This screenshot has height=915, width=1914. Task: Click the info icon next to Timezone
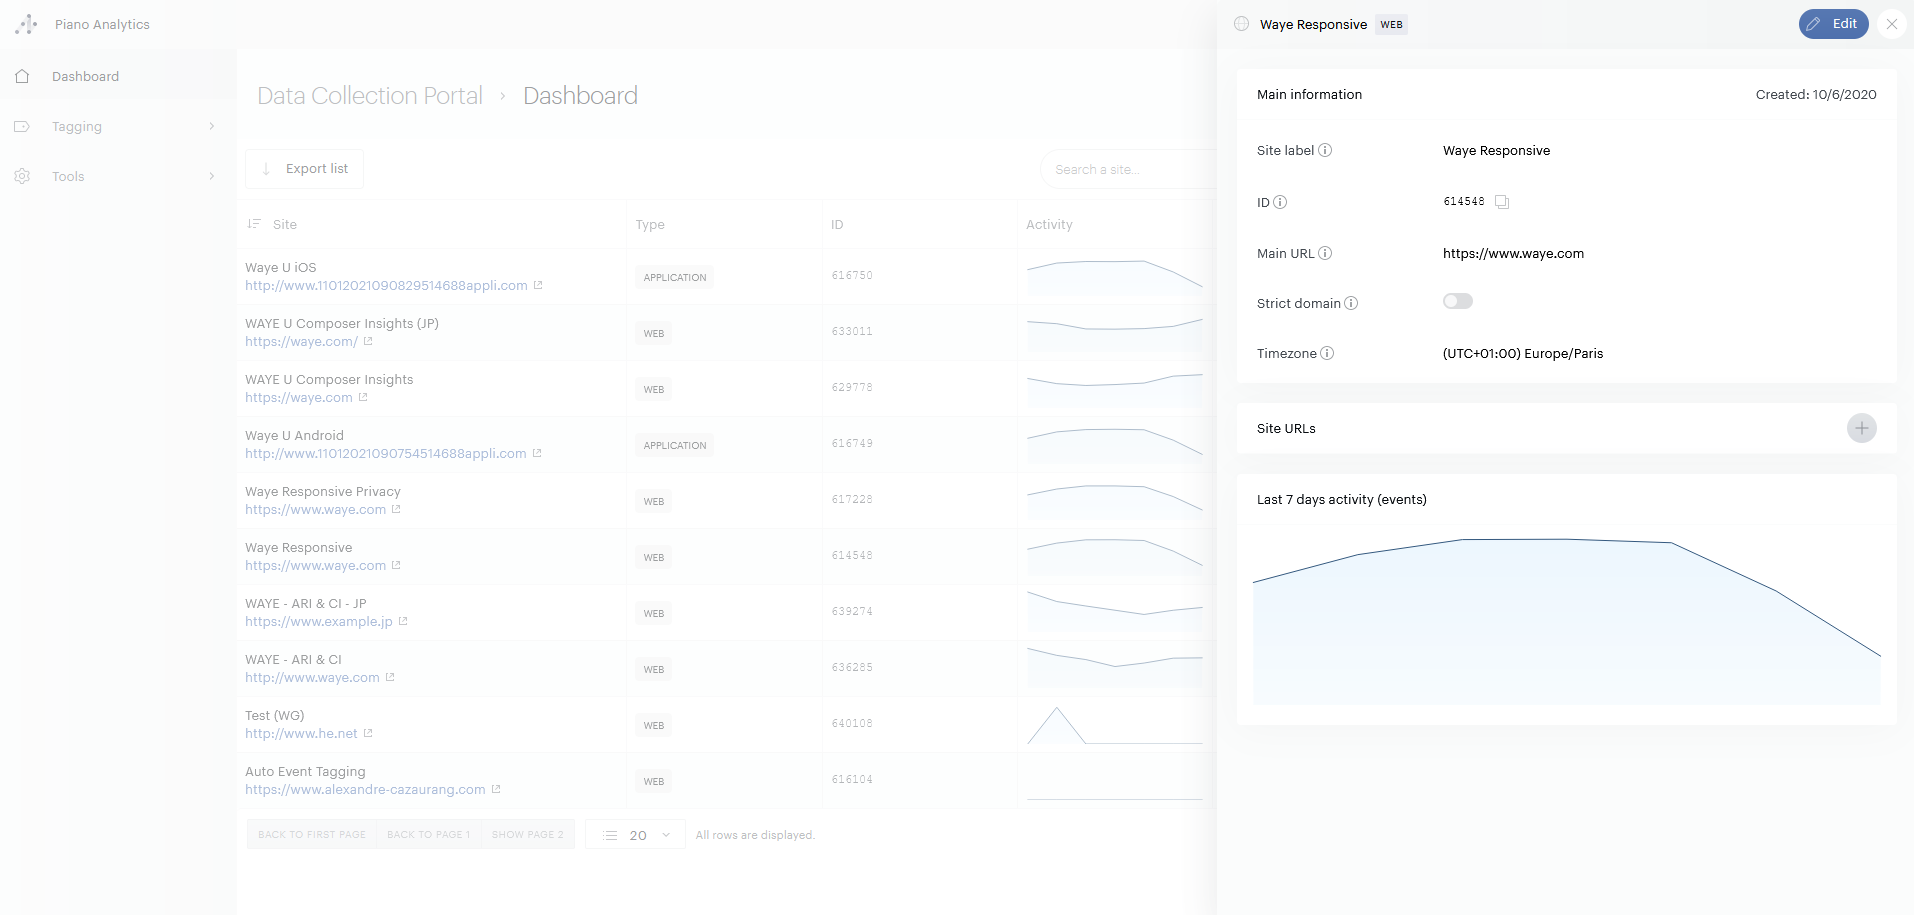click(x=1327, y=353)
